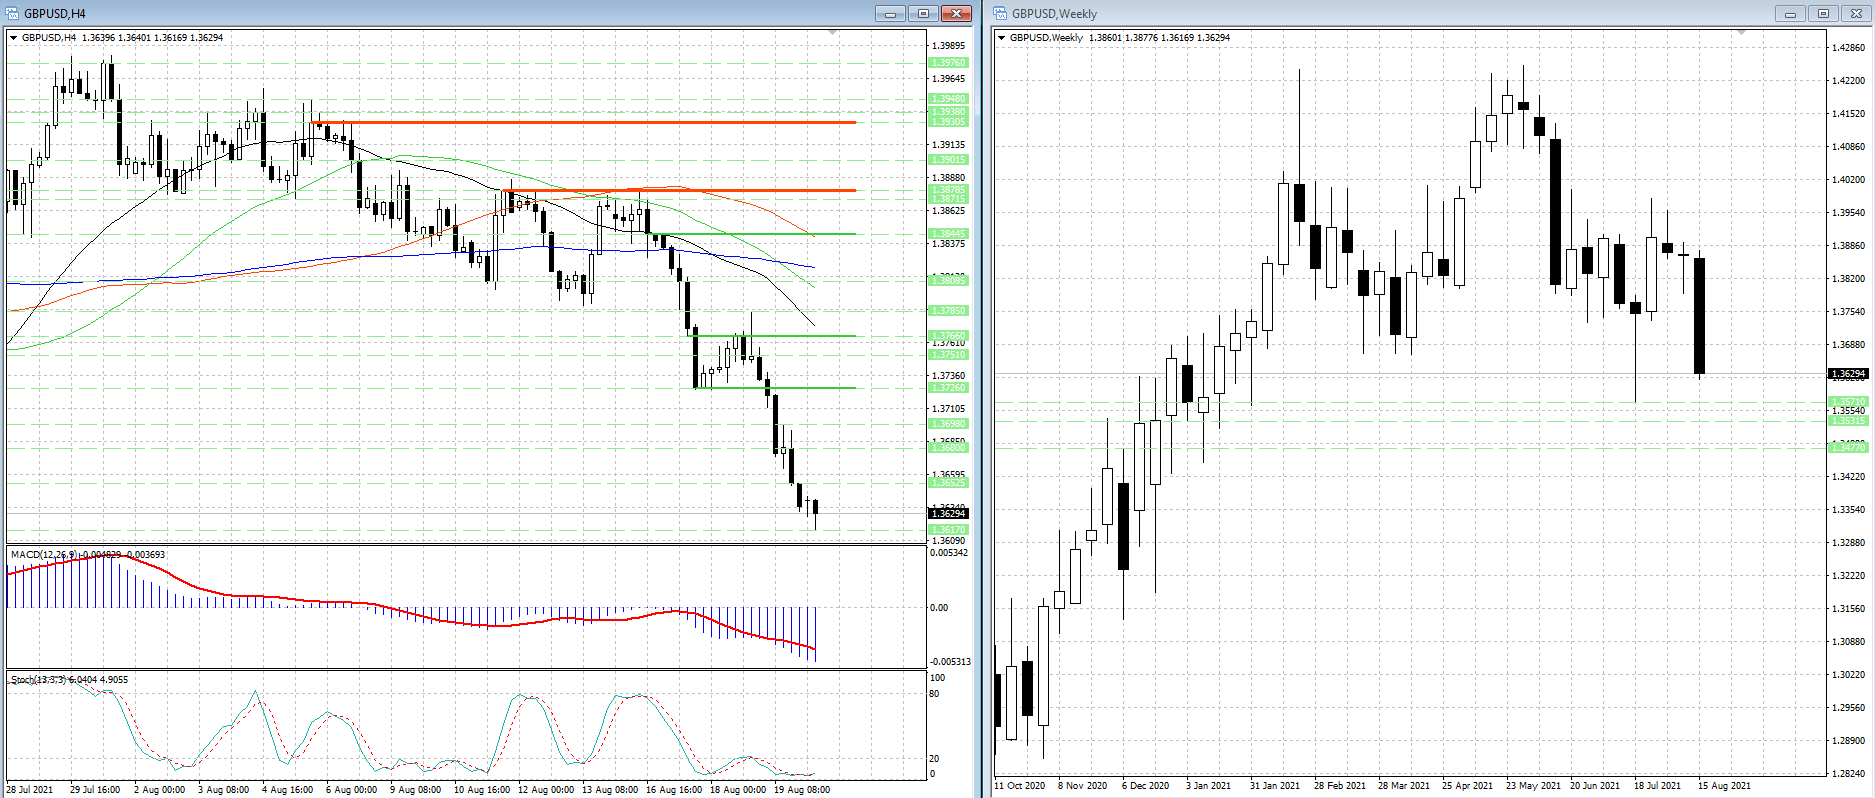Activate the GBPUSD,H4 window title bar

click(x=400, y=13)
